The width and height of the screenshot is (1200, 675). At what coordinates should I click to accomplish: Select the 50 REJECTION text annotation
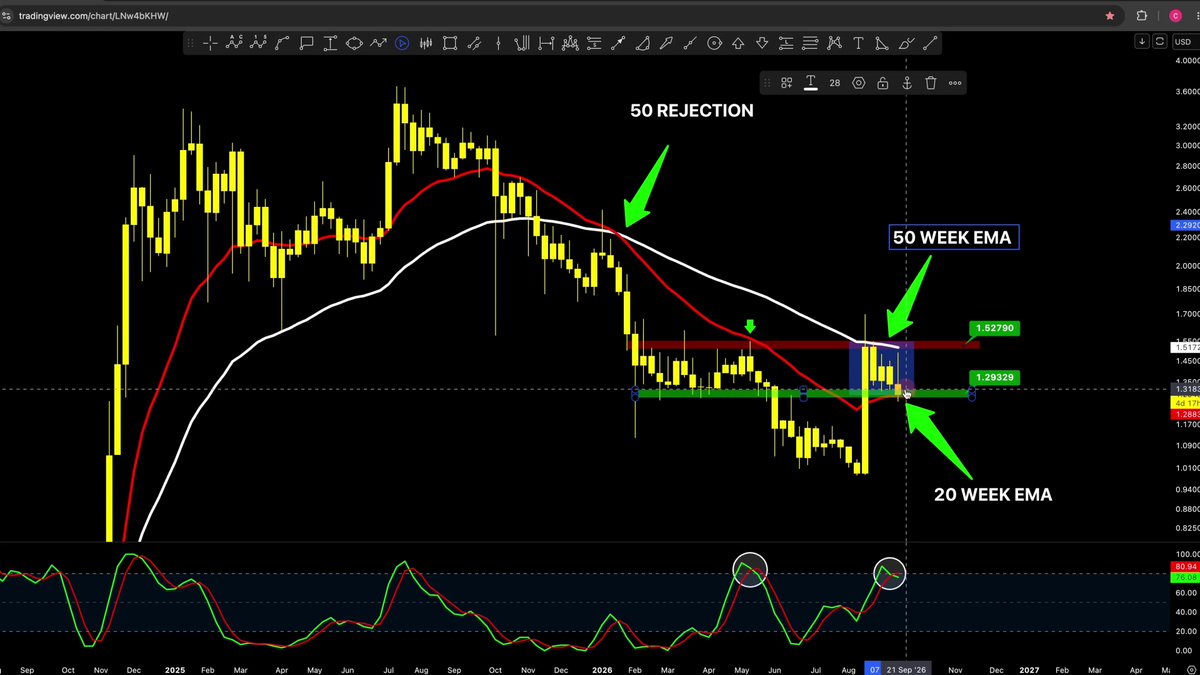692,111
